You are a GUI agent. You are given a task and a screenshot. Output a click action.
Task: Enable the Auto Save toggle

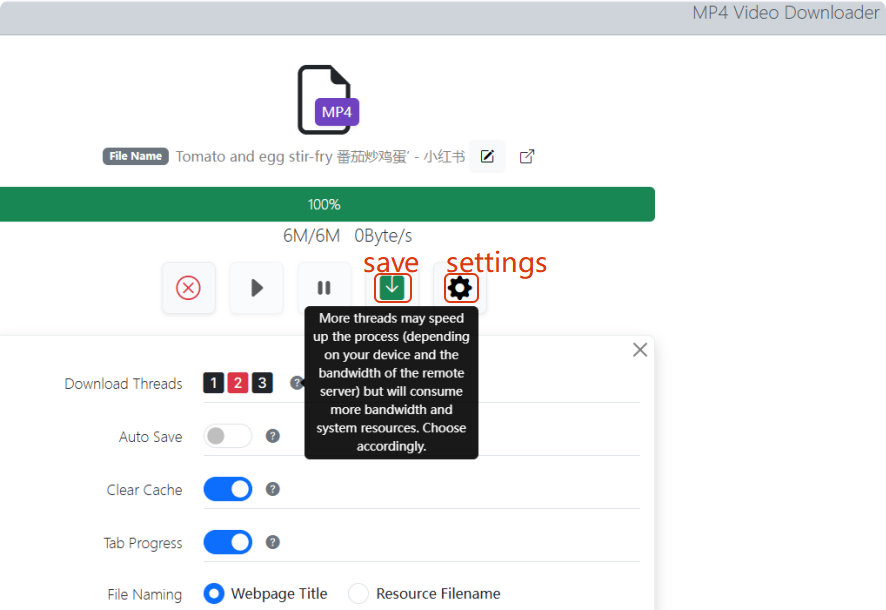point(228,436)
